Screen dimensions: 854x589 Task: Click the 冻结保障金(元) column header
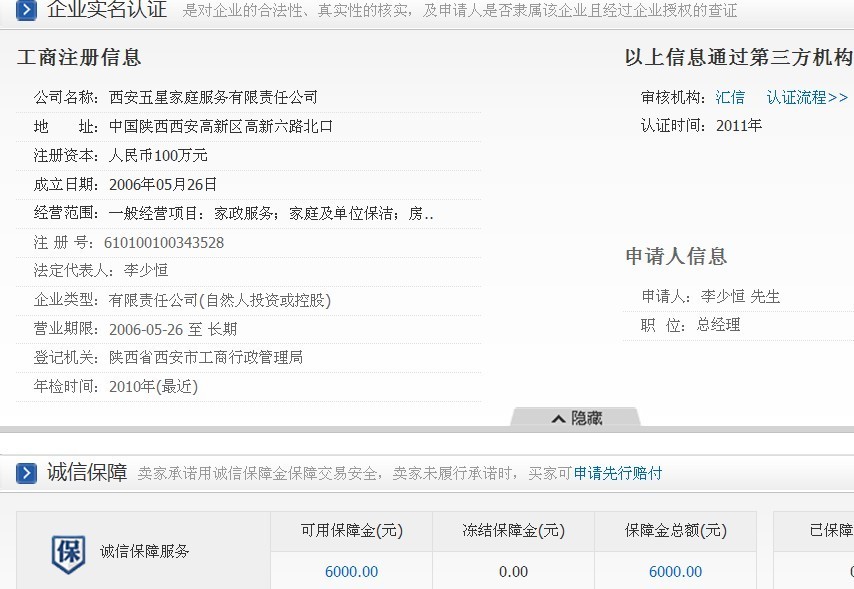513,531
